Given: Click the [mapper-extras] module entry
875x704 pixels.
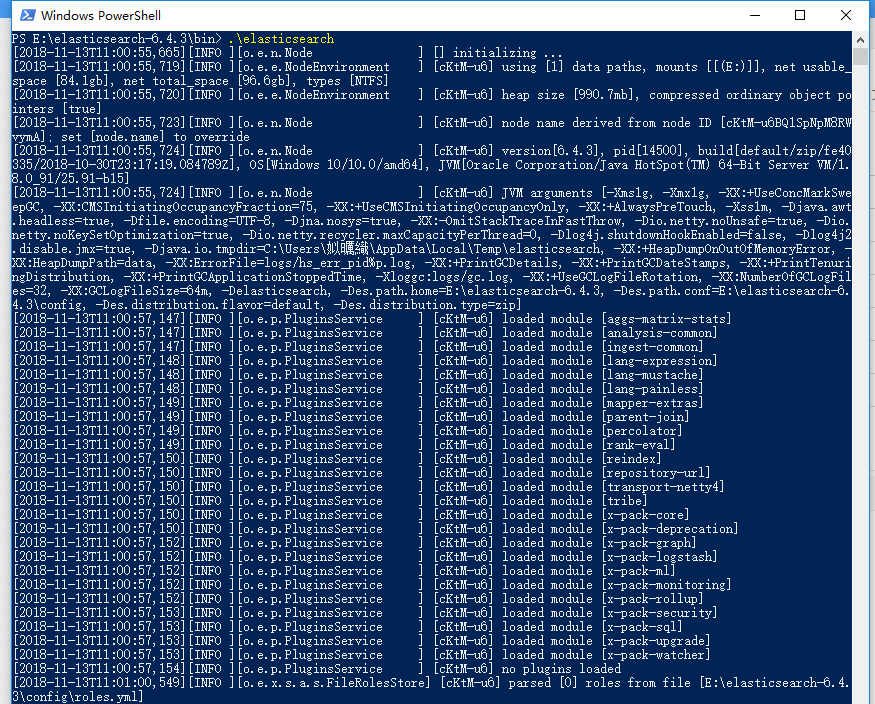Looking at the screenshot, I should click(x=652, y=403).
